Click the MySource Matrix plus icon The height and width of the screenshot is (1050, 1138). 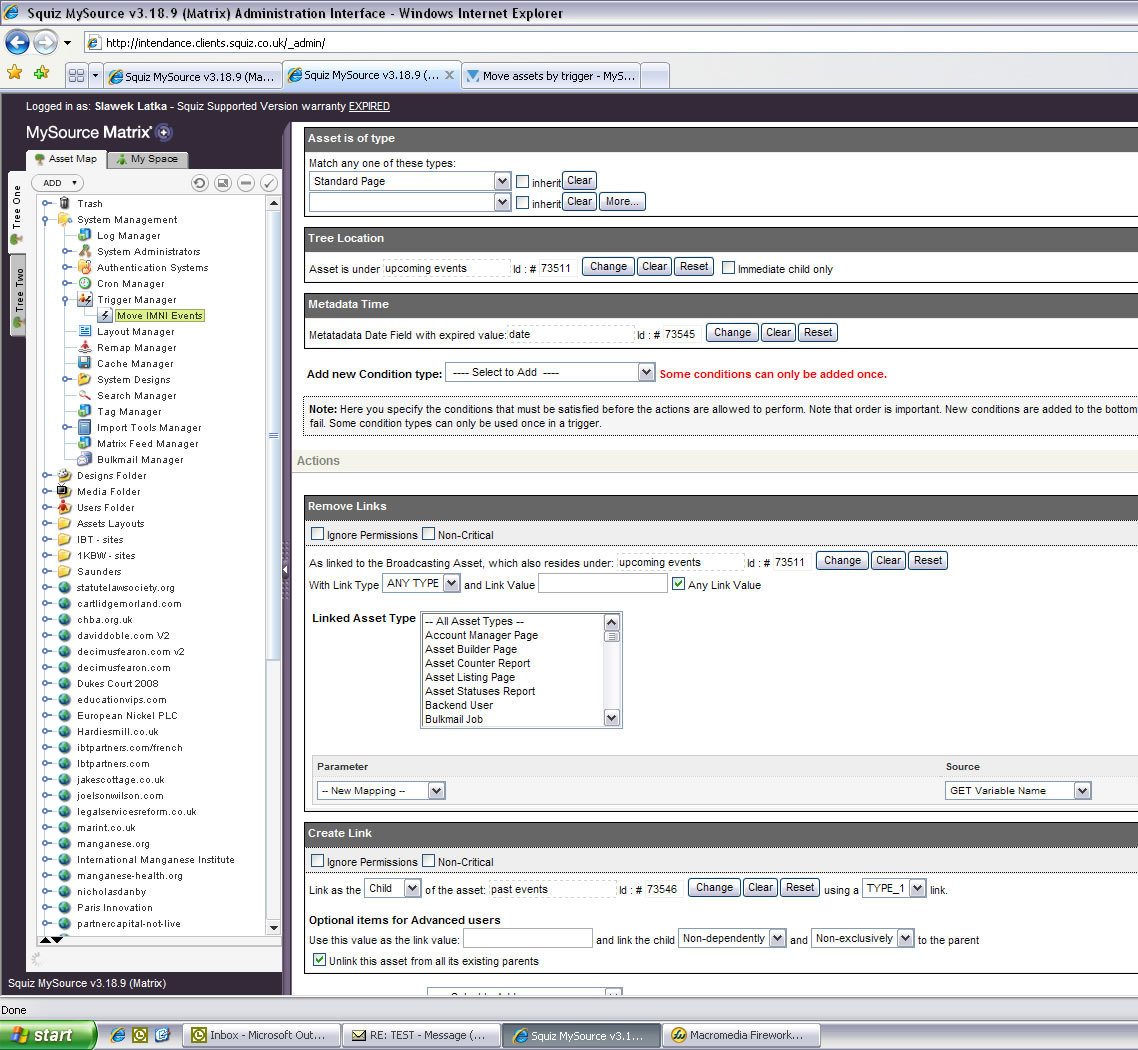click(165, 132)
